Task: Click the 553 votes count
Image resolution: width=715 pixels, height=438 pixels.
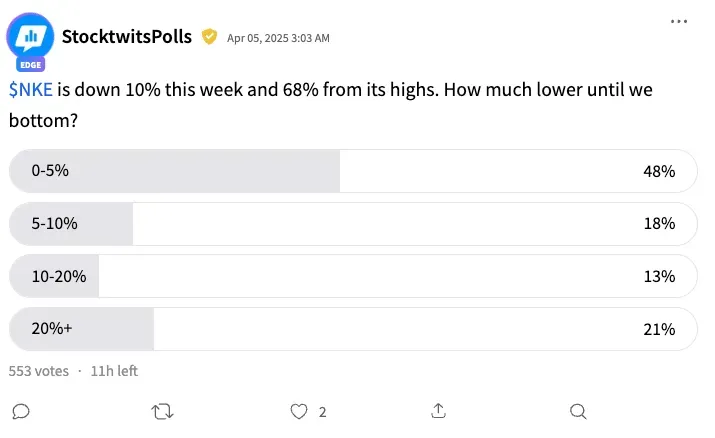Action: [x=39, y=371]
